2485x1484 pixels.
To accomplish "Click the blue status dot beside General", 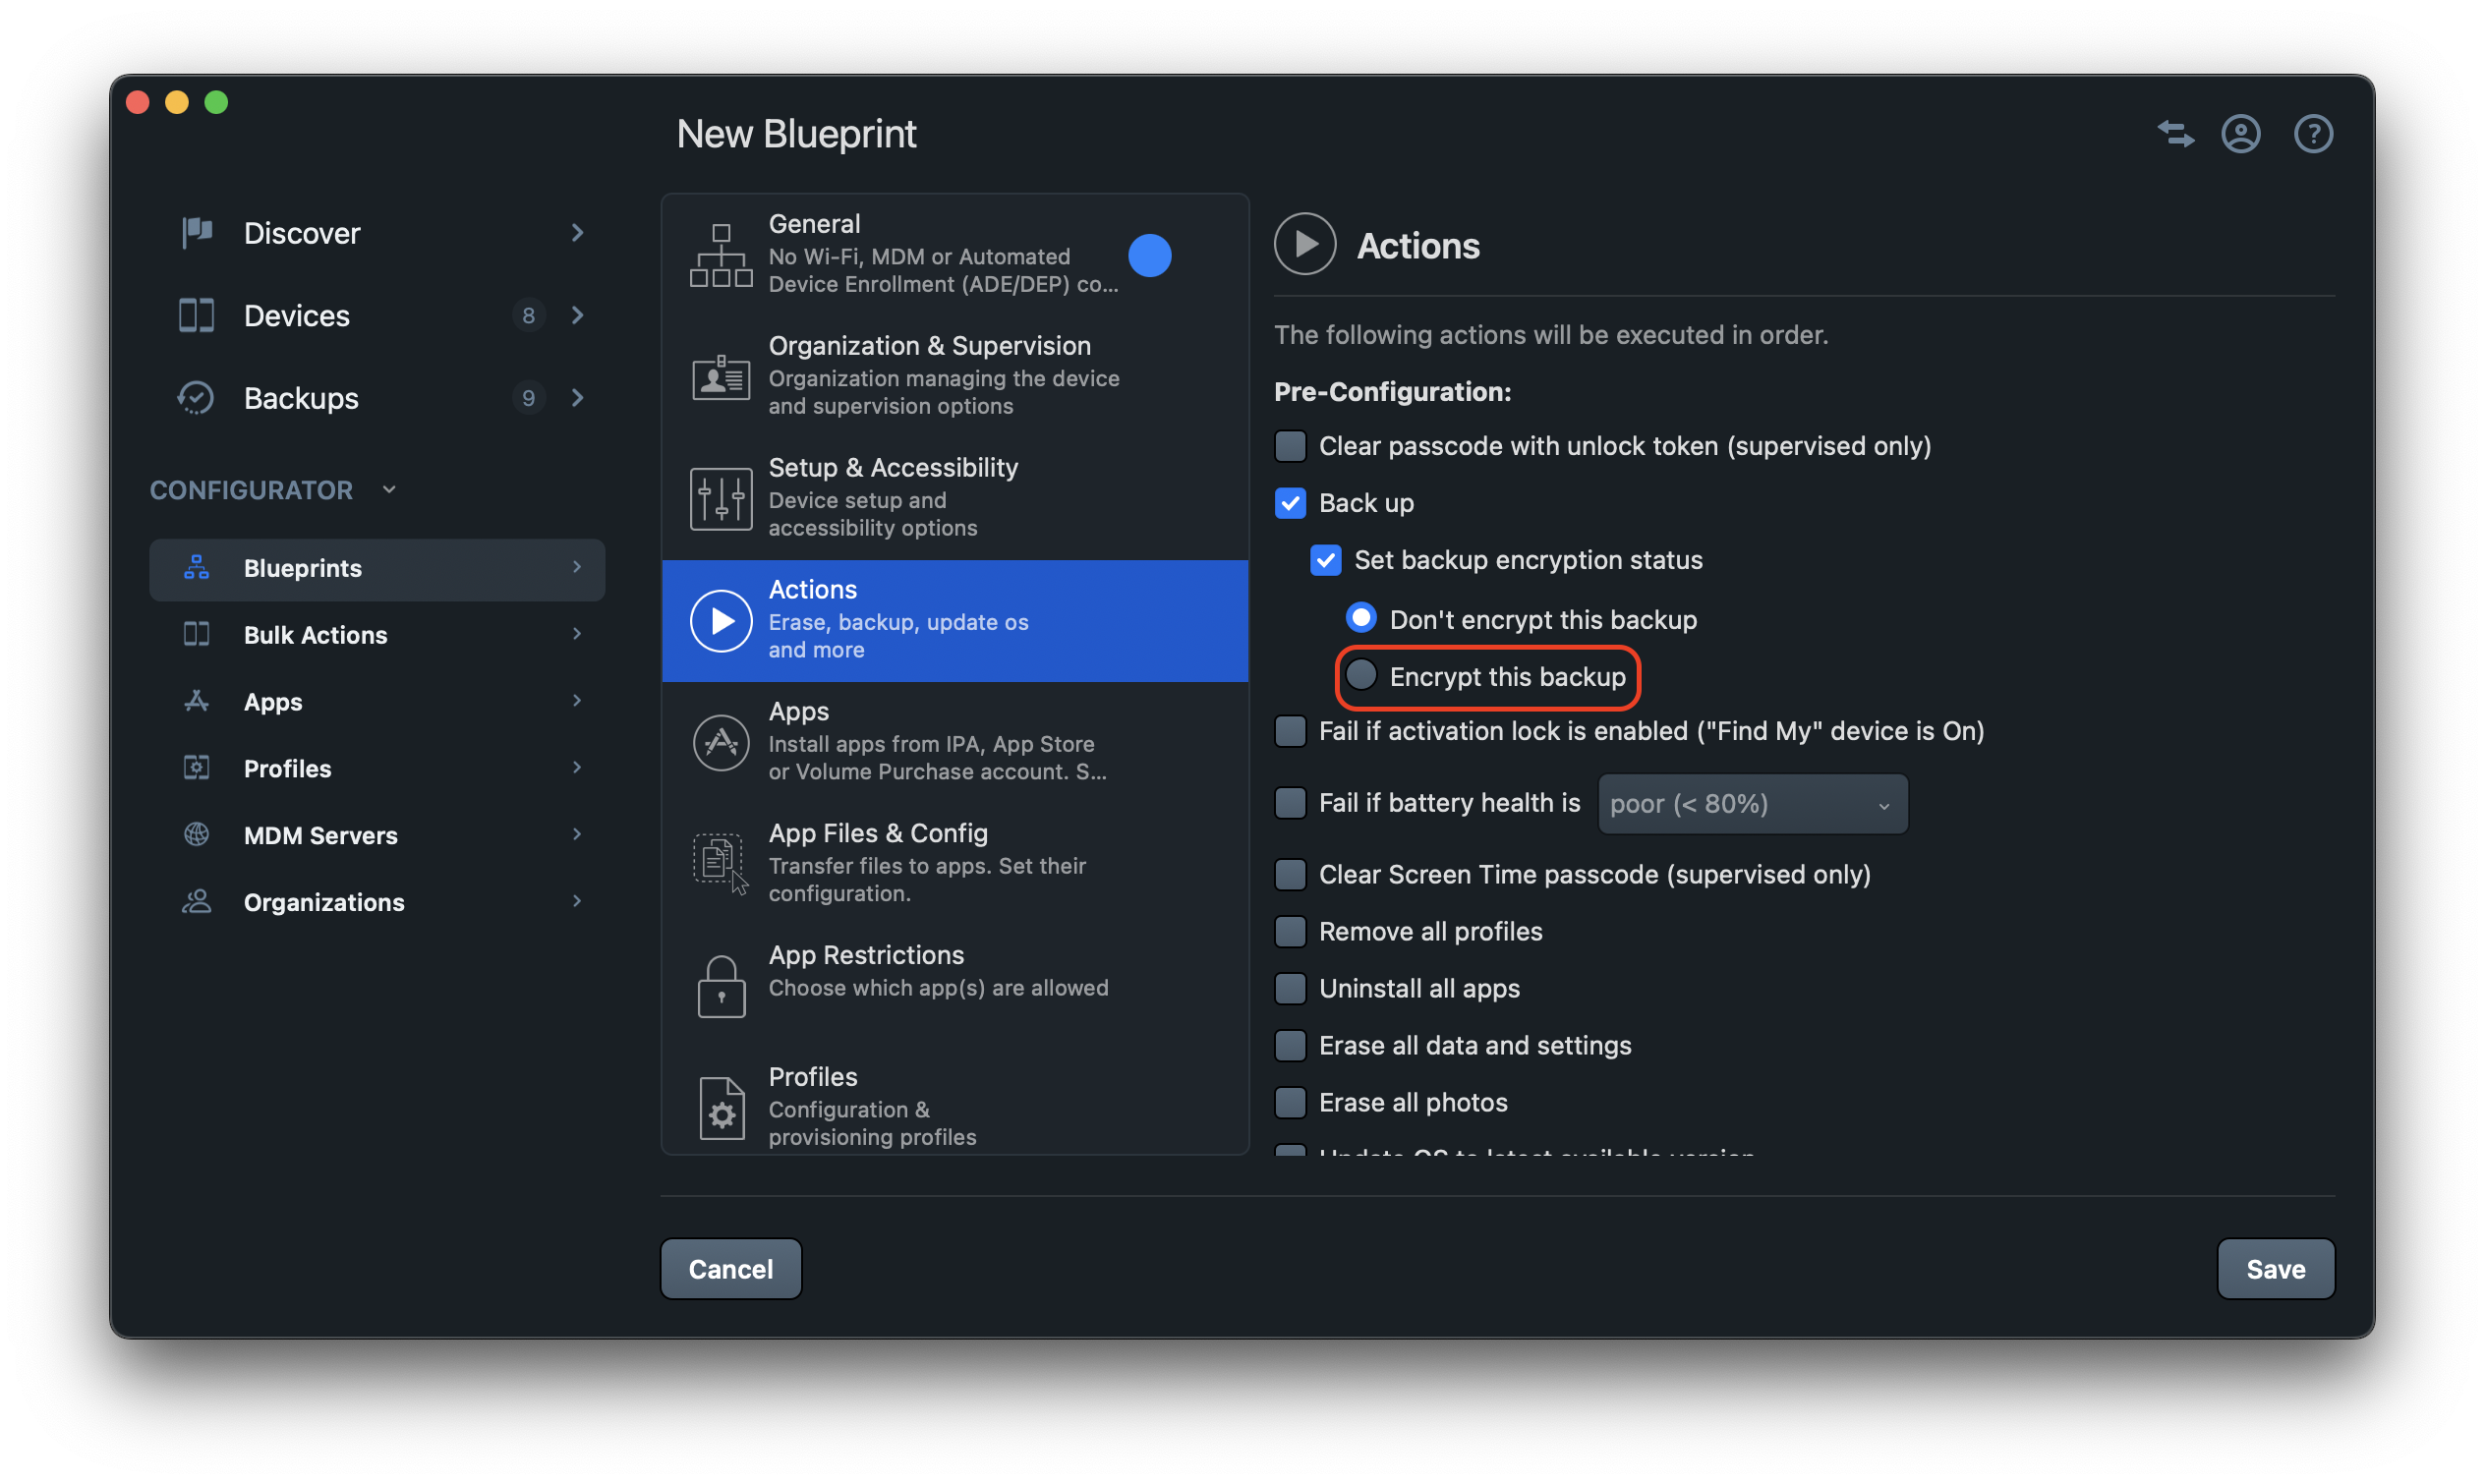I will pos(1151,255).
